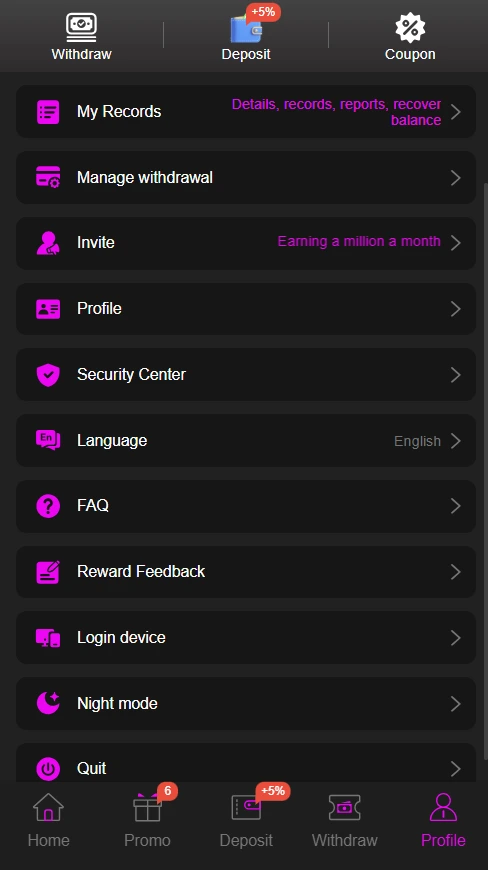The width and height of the screenshot is (488, 870).
Task: Open the Profile menu entry
Action: click(246, 309)
